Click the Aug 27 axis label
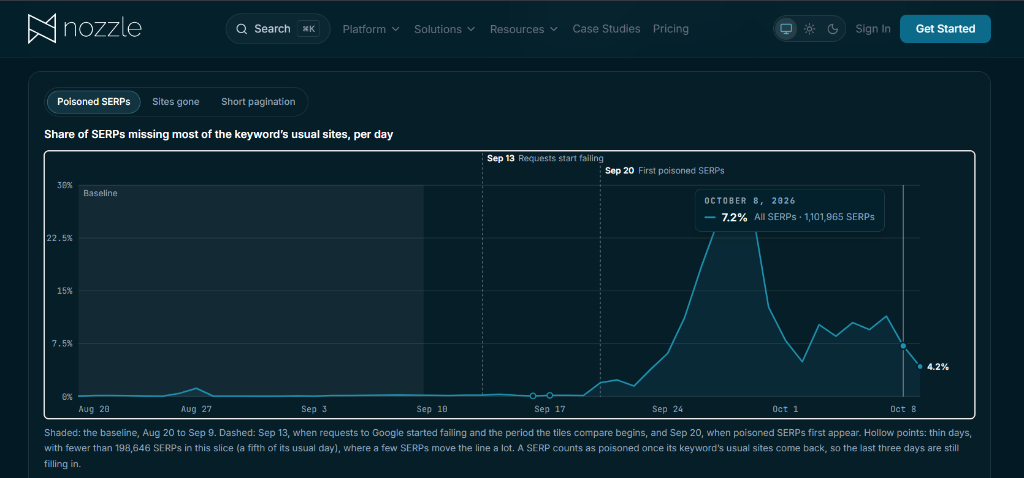Screen dimensions: 1024x478 point(197,409)
